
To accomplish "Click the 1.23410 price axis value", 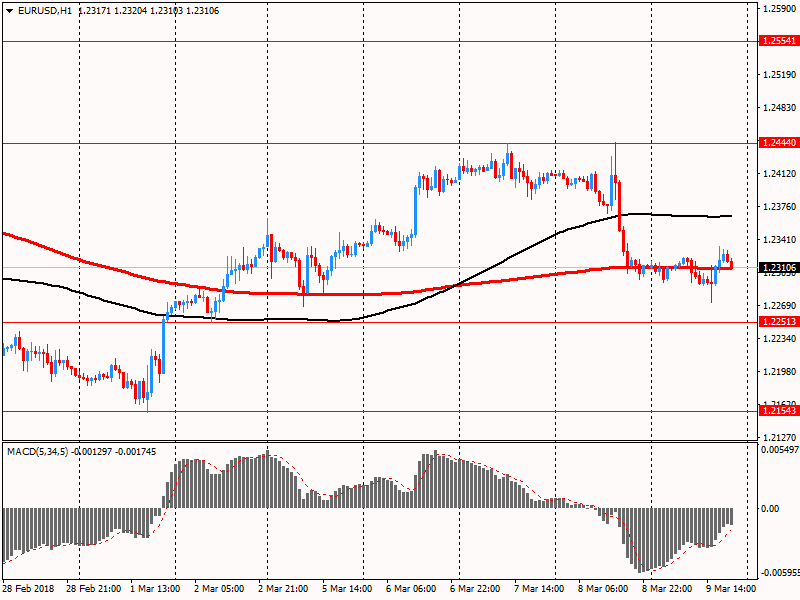I will (780, 240).
